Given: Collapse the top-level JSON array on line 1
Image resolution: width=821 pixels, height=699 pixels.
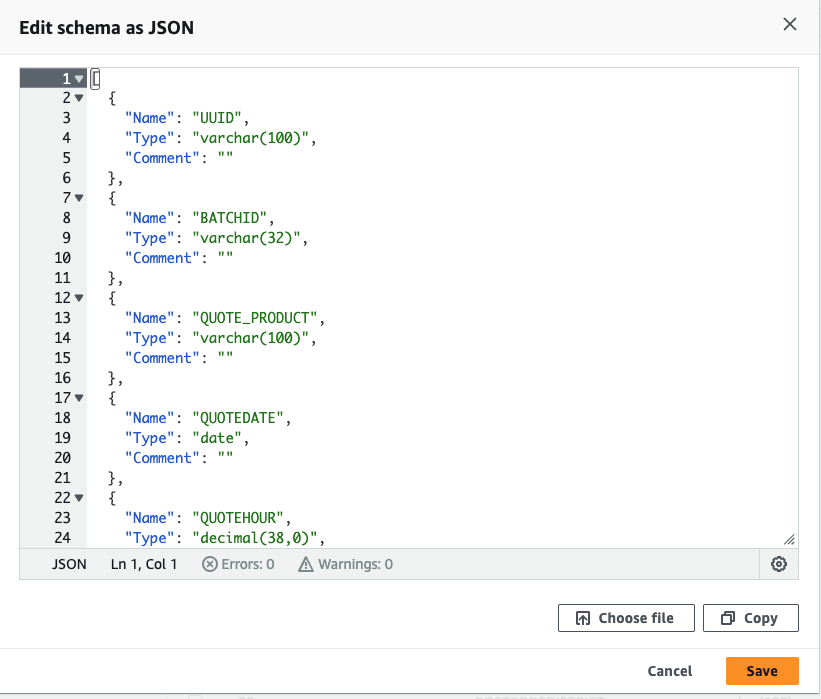Looking at the screenshot, I should [77, 78].
